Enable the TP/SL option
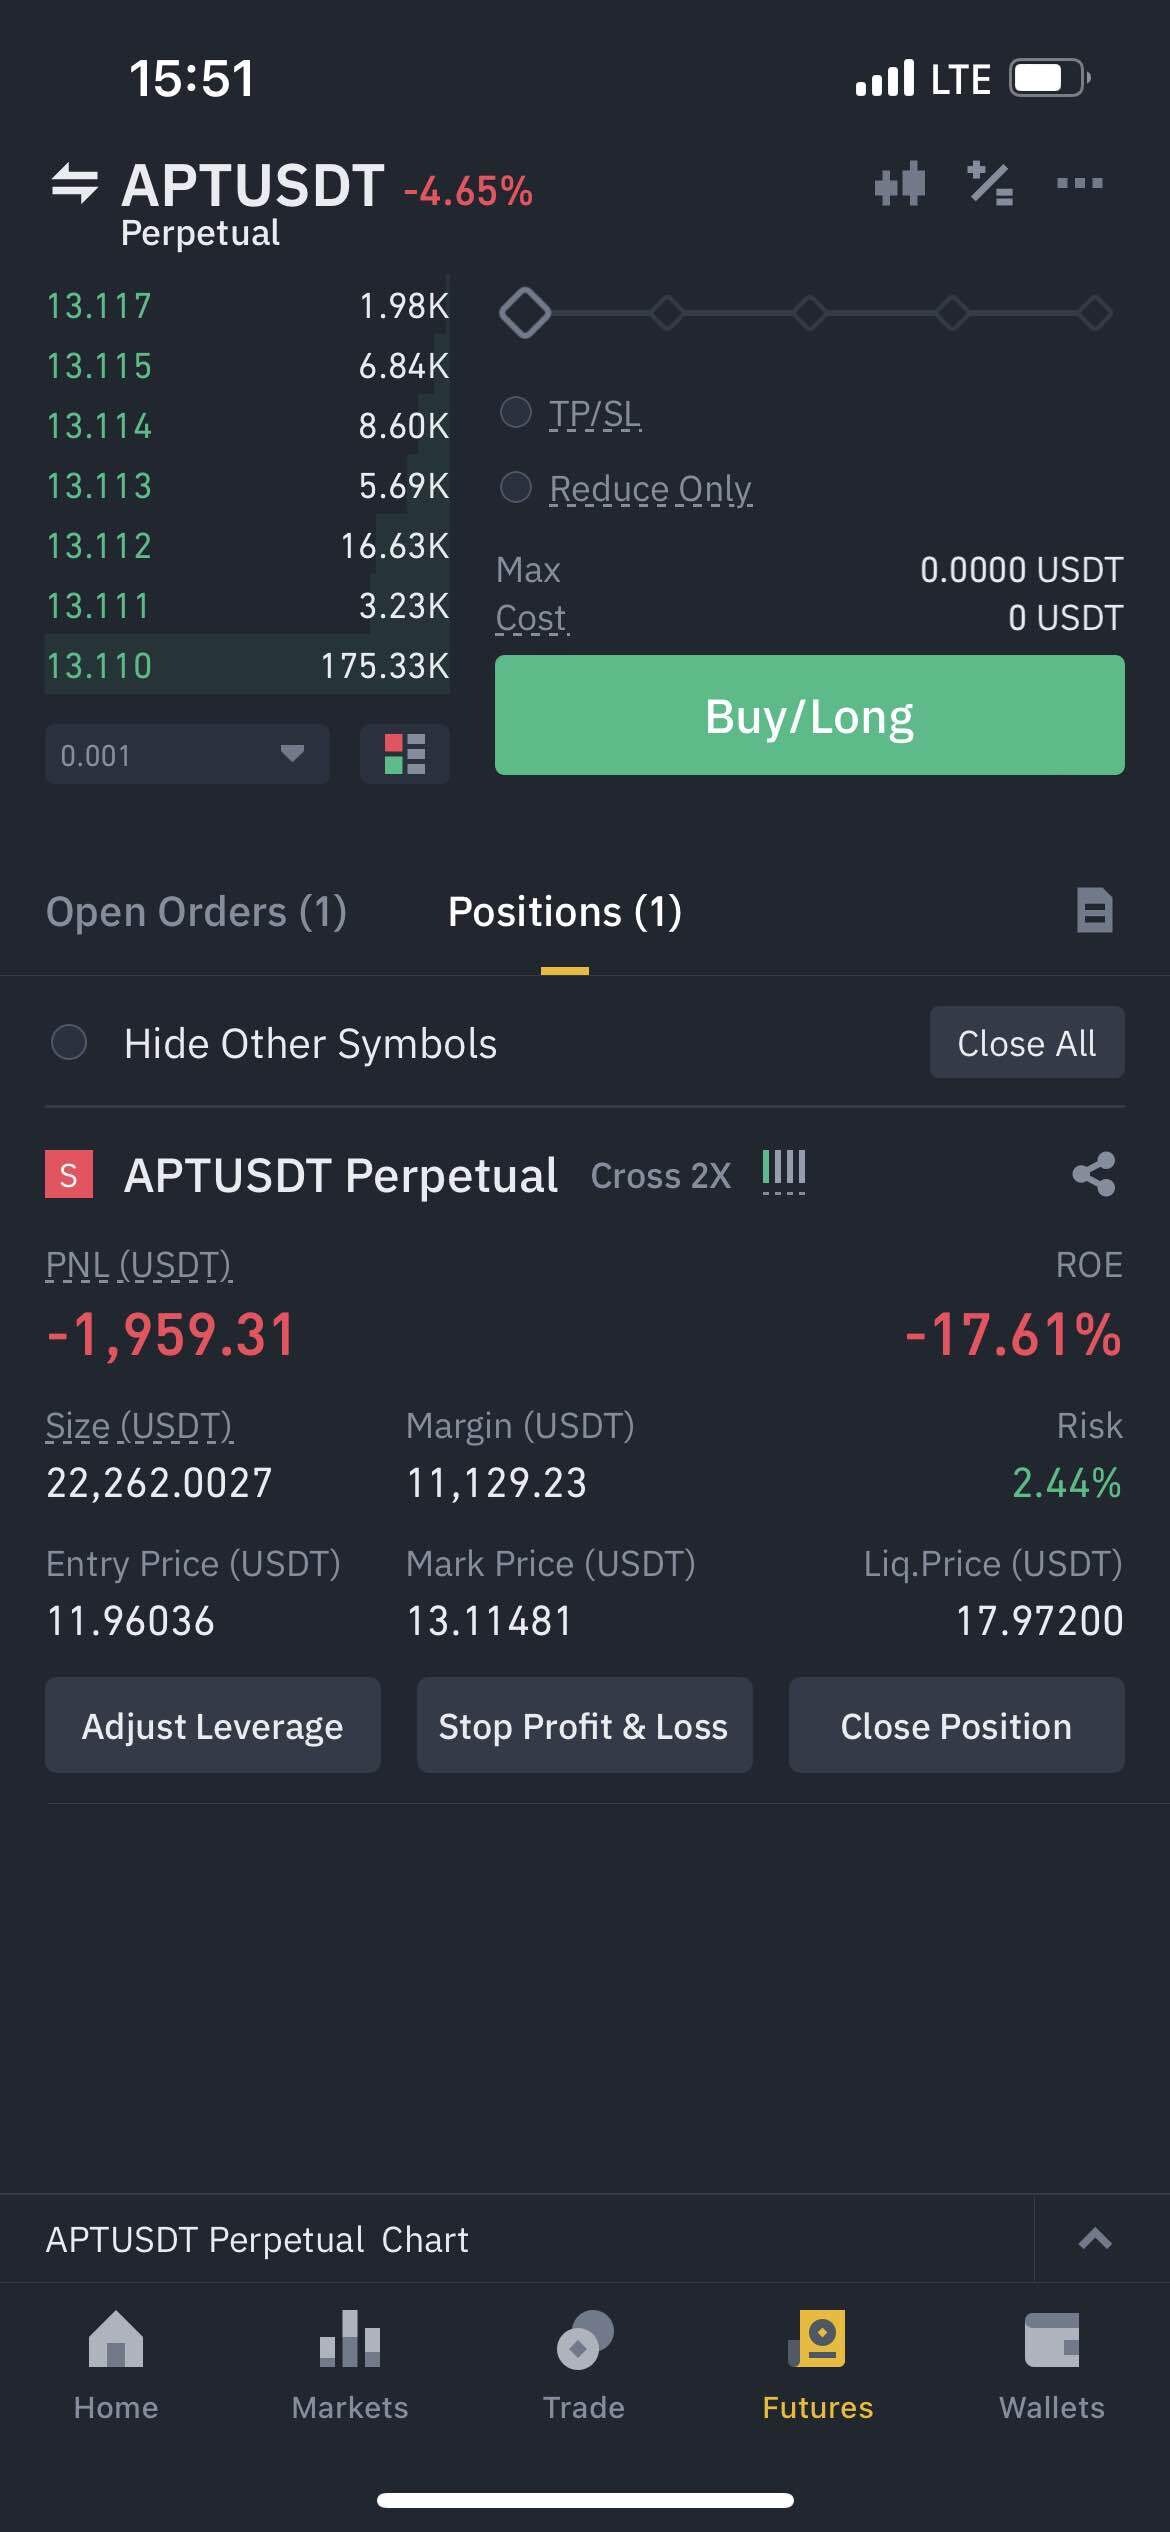This screenshot has width=1170, height=2532. (515, 412)
